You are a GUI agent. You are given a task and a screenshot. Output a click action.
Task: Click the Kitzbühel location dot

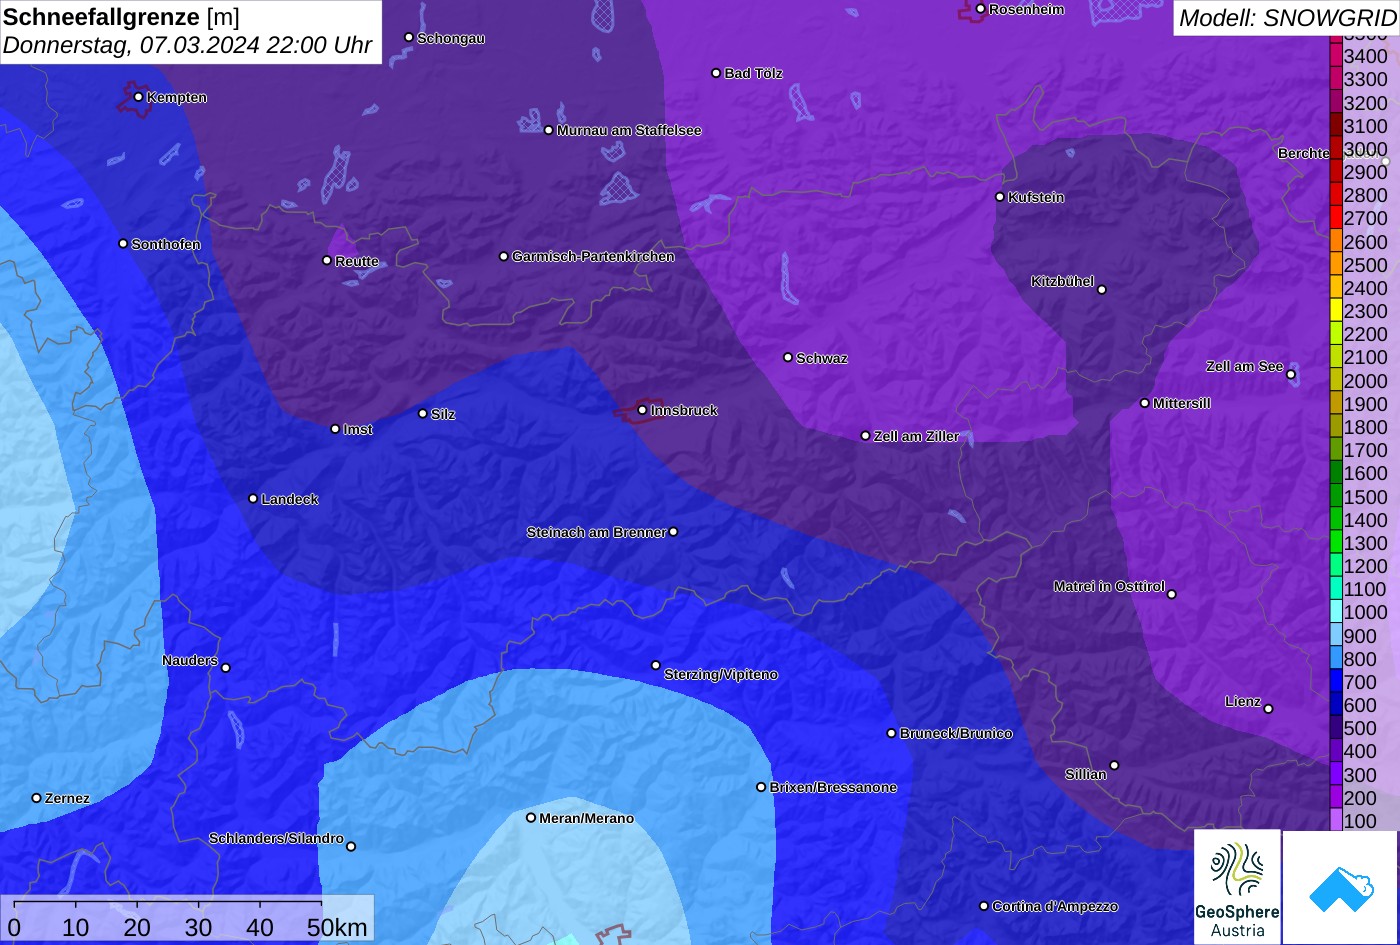(x=1102, y=290)
